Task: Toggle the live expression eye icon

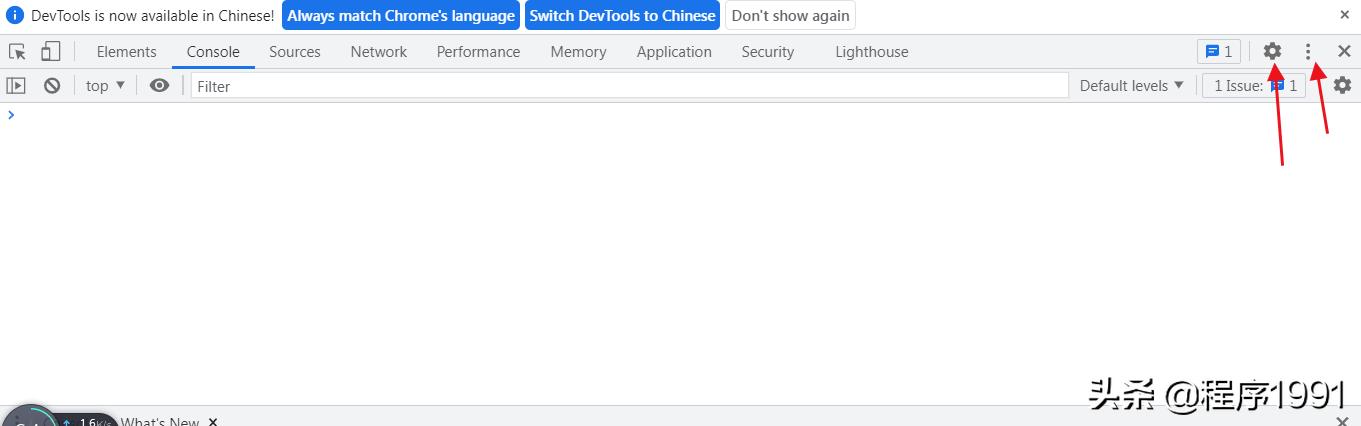Action: 159,86
